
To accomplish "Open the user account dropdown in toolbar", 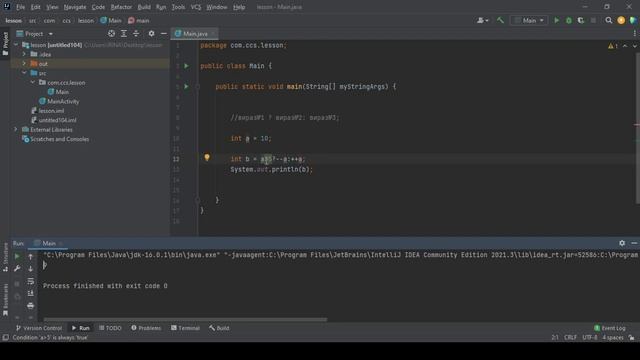I will [482, 20].
